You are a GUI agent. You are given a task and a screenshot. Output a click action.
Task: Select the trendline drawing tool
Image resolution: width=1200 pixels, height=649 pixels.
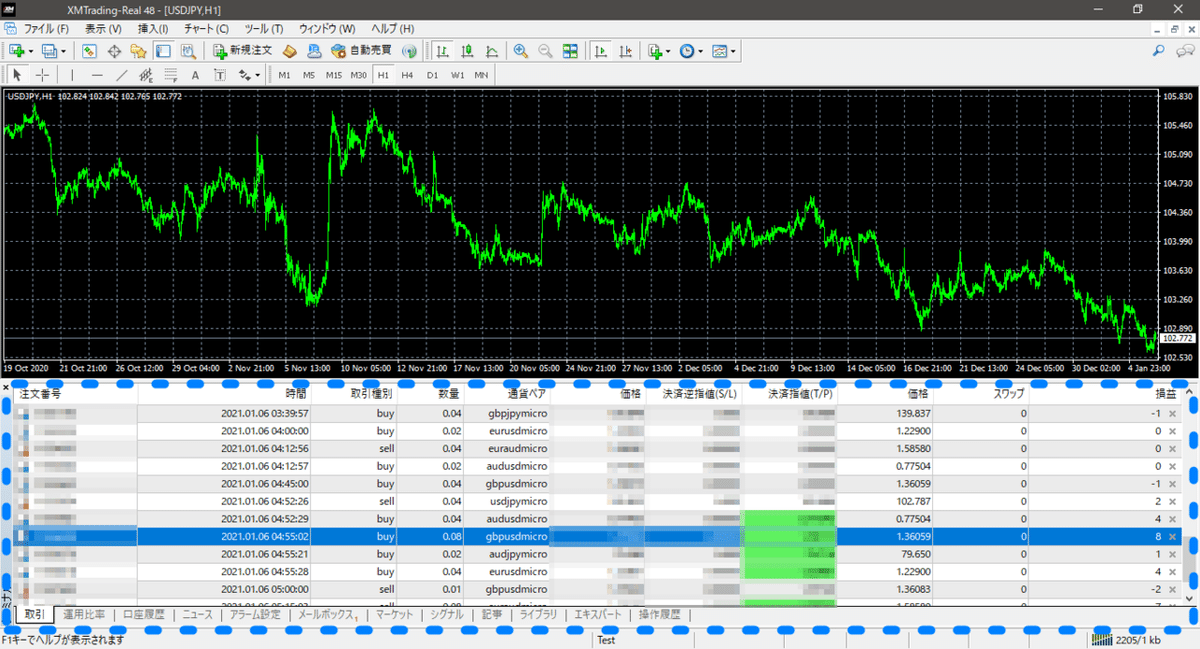pos(121,75)
